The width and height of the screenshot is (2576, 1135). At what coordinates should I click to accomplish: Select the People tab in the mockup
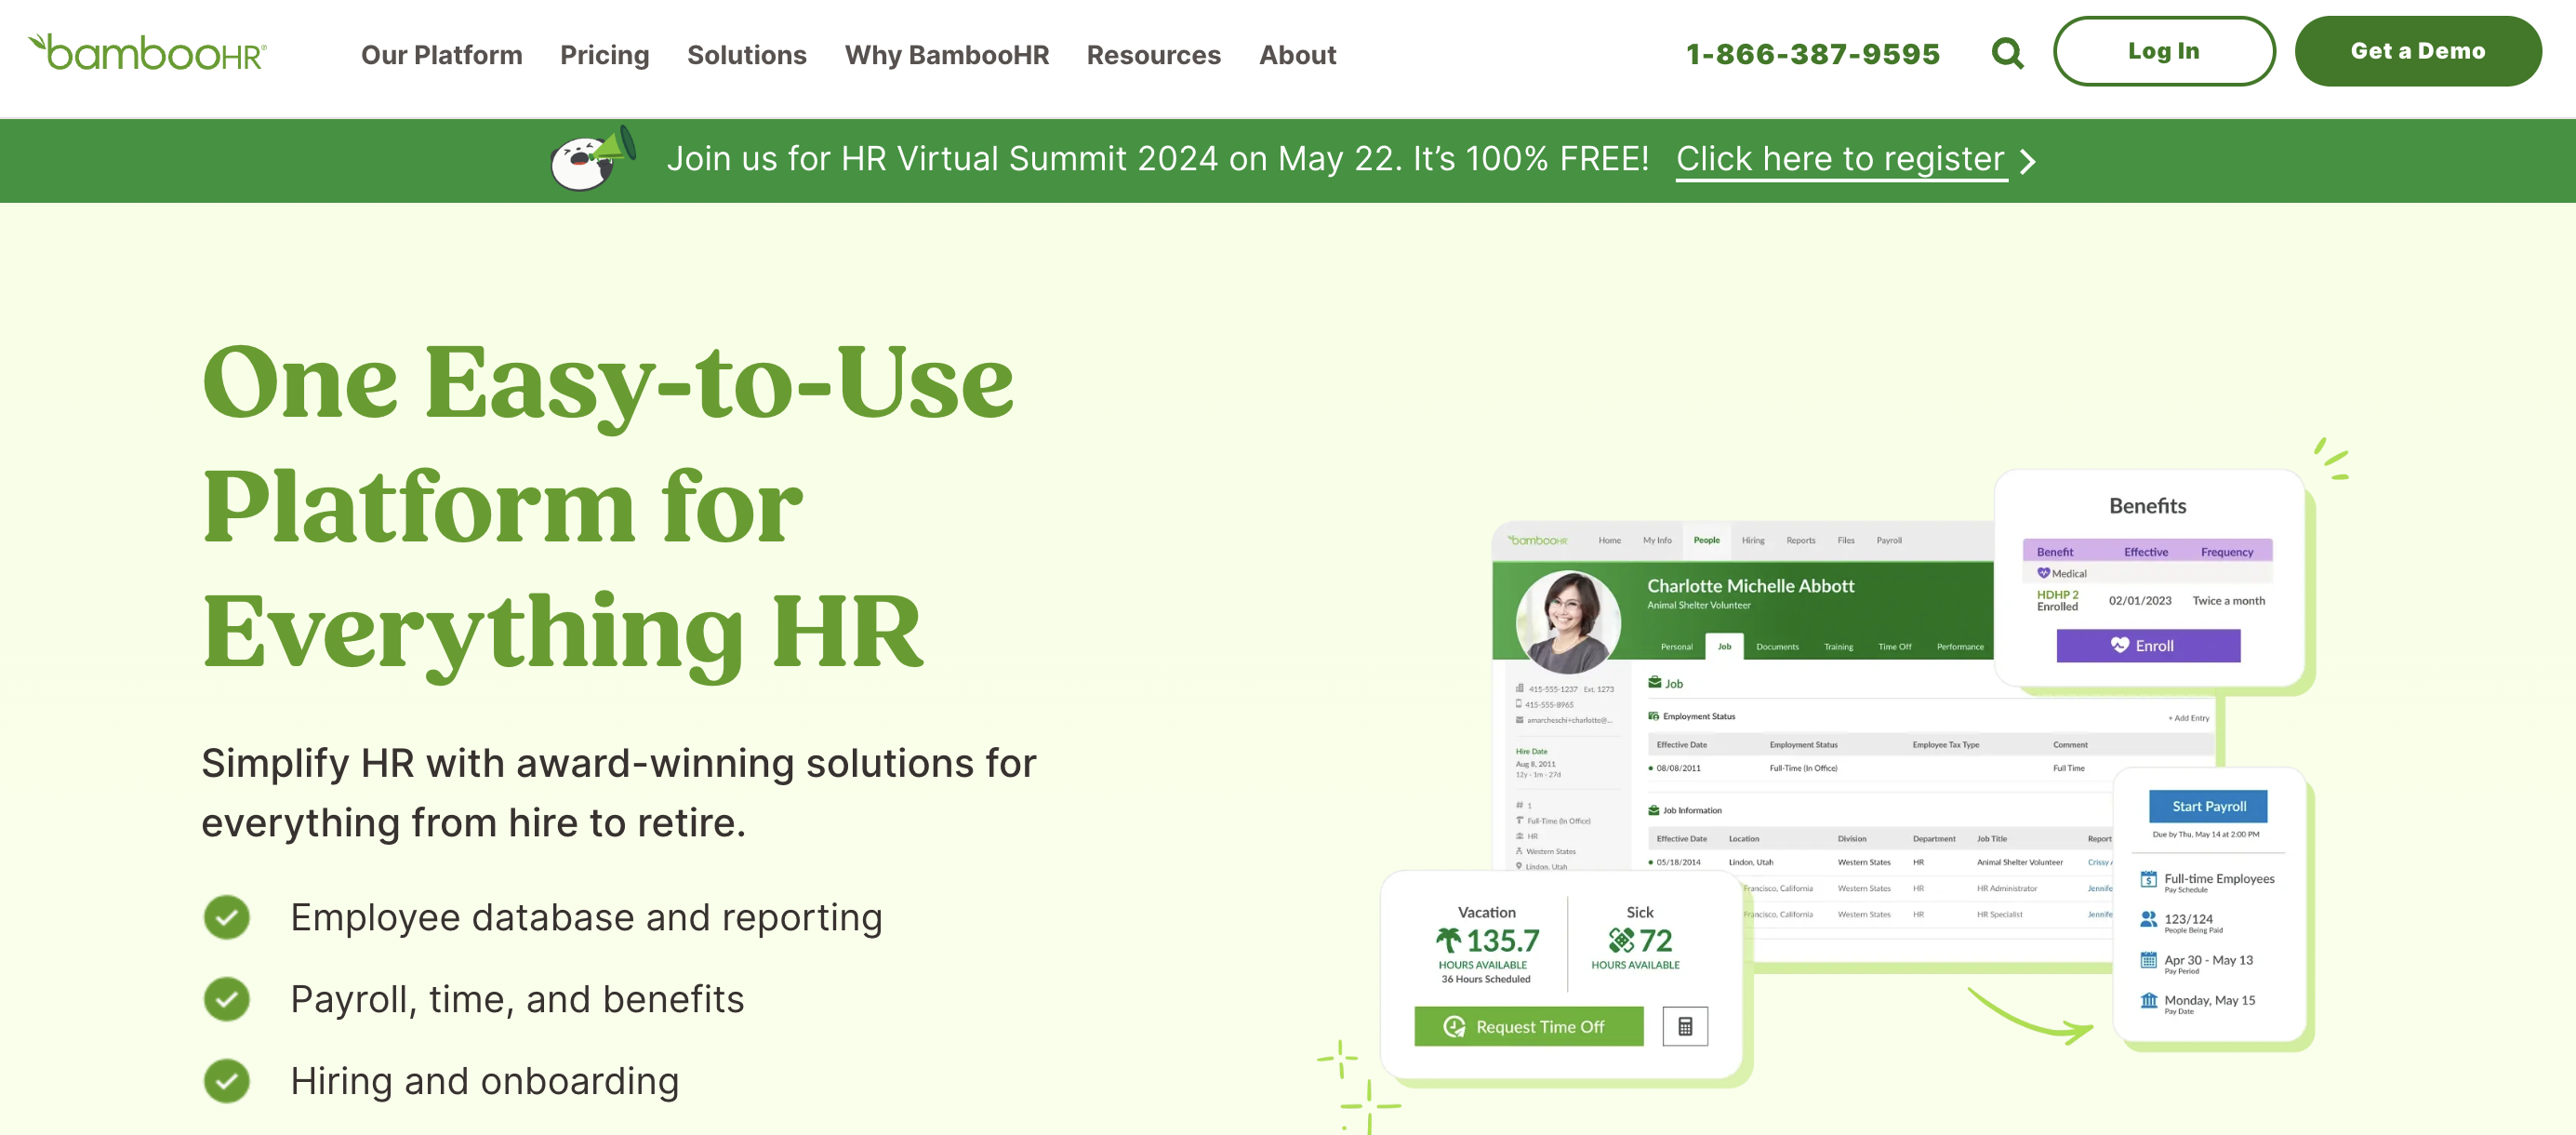pos(1706,540)
